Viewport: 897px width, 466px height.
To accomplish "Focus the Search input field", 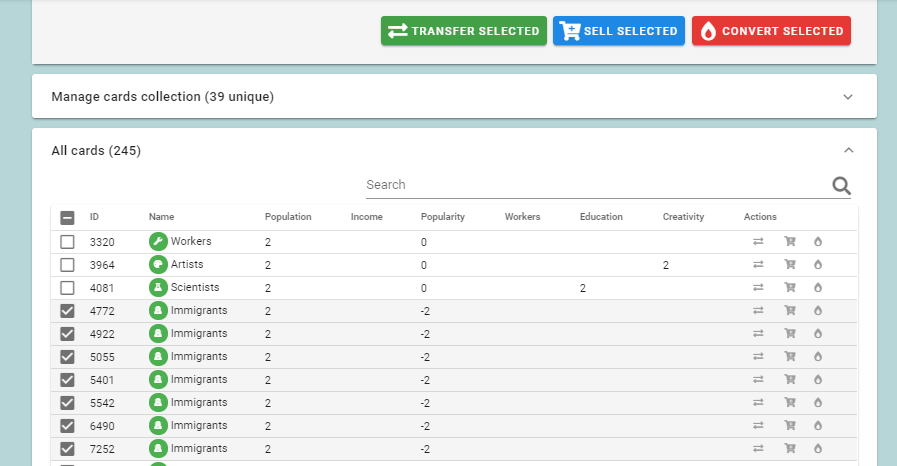I will click(x=598, y=185).
